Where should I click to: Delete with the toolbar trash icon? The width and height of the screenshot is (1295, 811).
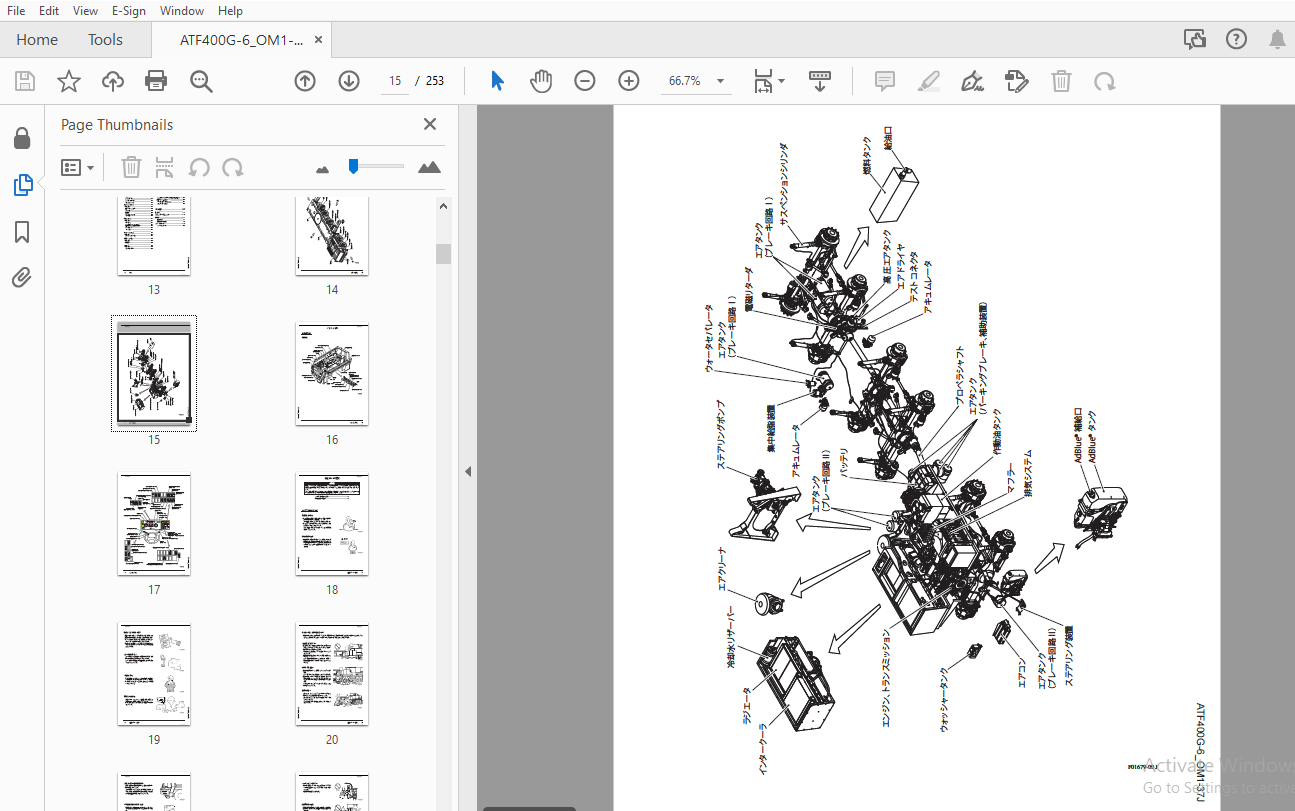[1061, 81]
